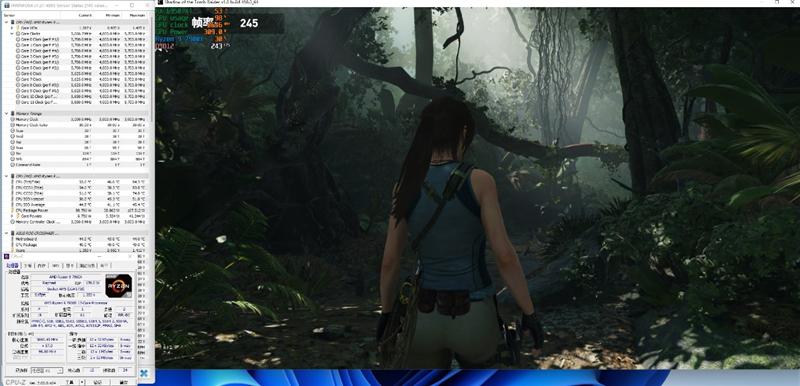
Task: Switch to the 内存 (Memory) tab in CPU-Z
Action: 41,266
